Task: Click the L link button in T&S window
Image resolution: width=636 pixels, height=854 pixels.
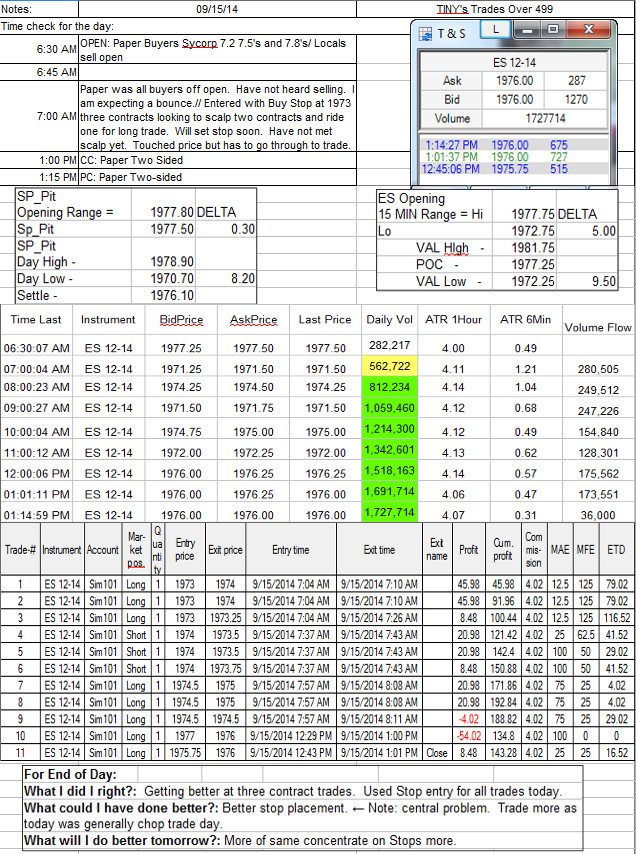Action: click(496, 29)
